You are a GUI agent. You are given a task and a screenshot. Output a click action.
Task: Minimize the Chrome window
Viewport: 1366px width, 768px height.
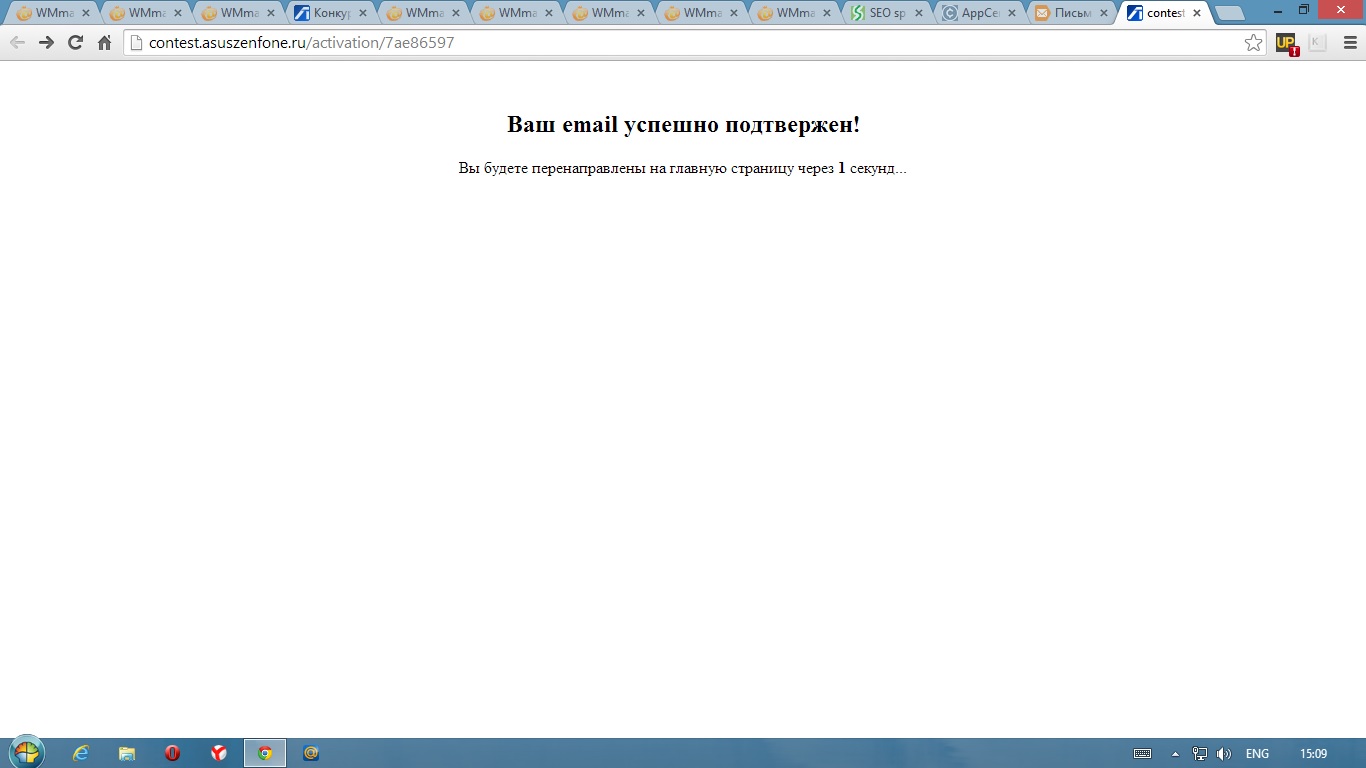coord(1279,10)
